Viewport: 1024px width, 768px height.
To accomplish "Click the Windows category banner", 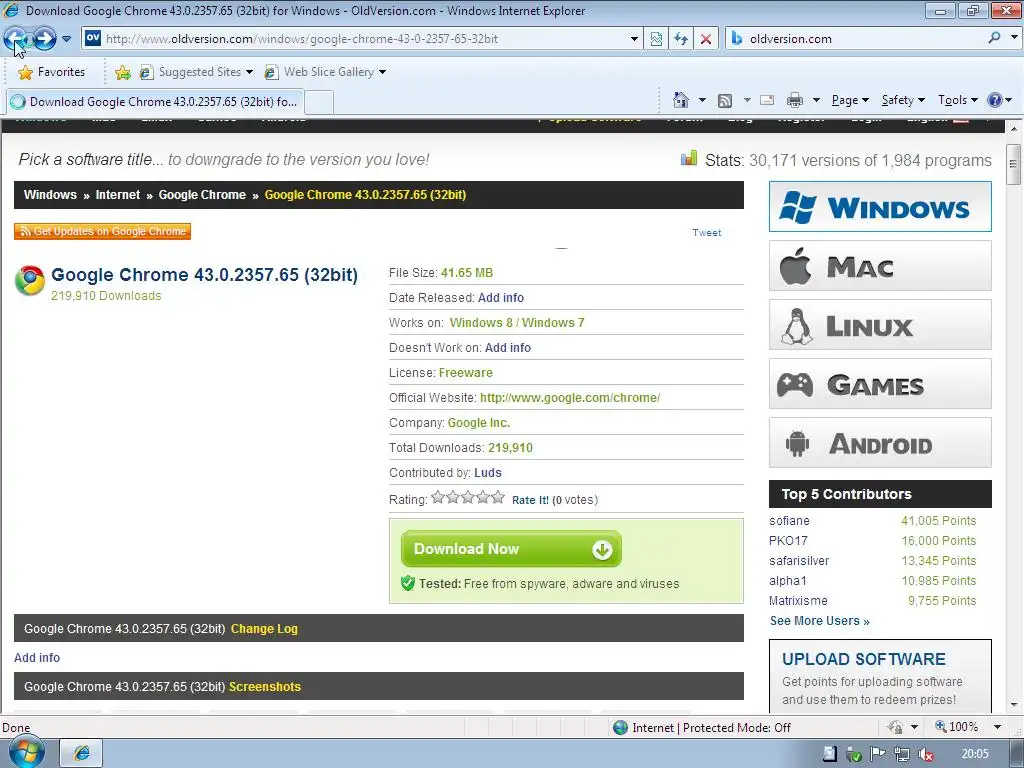I will [x=880, y=207].
